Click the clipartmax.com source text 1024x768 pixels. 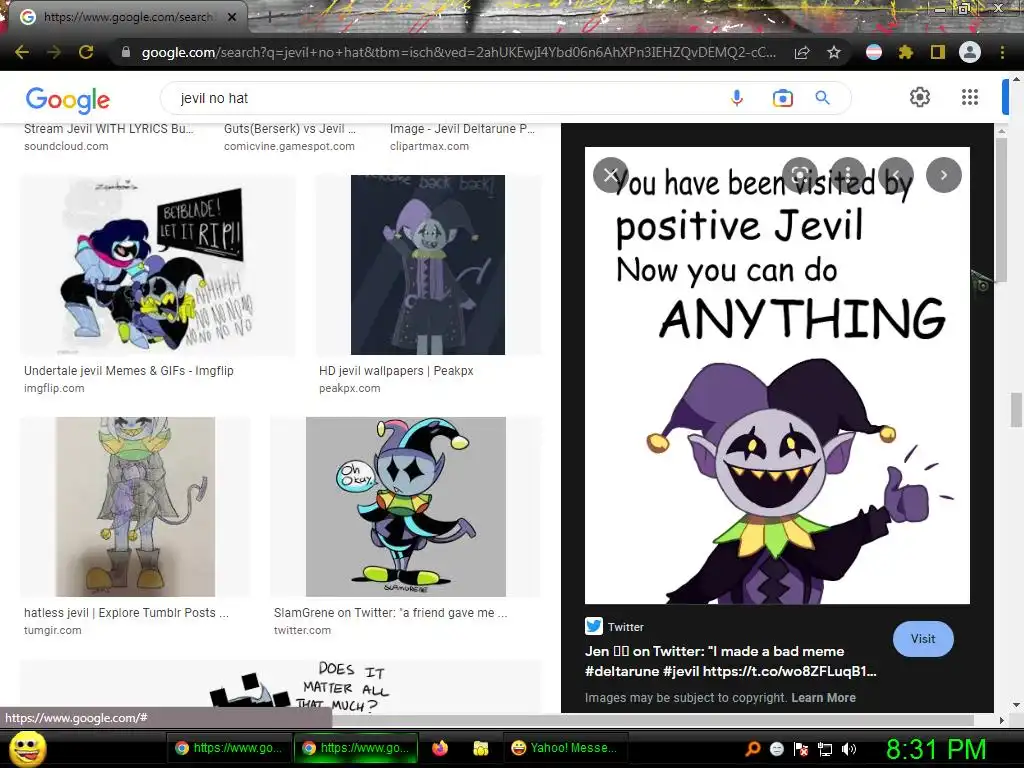tap(429, 146)
